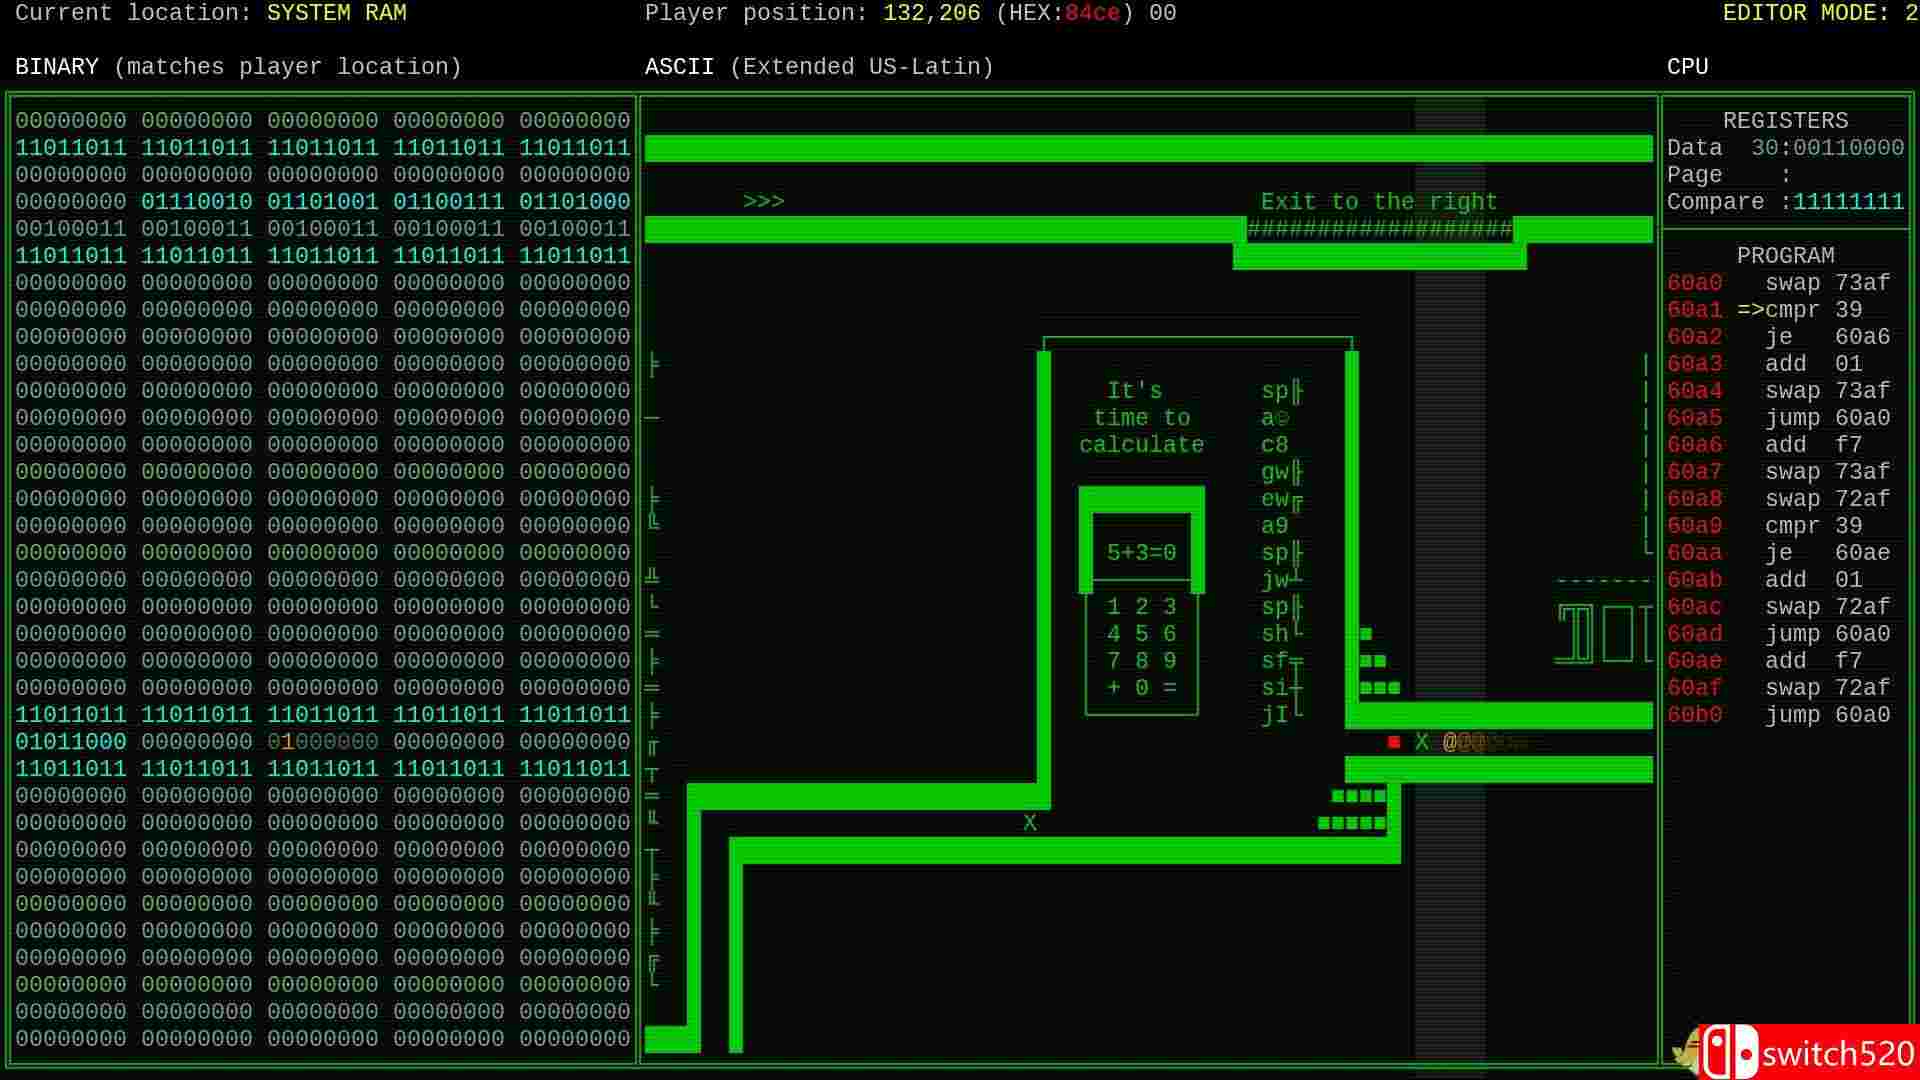Screen dimensions: 1920x1080
Task: Select program line 60a7 swap 73af
Action: [1779, 472]
